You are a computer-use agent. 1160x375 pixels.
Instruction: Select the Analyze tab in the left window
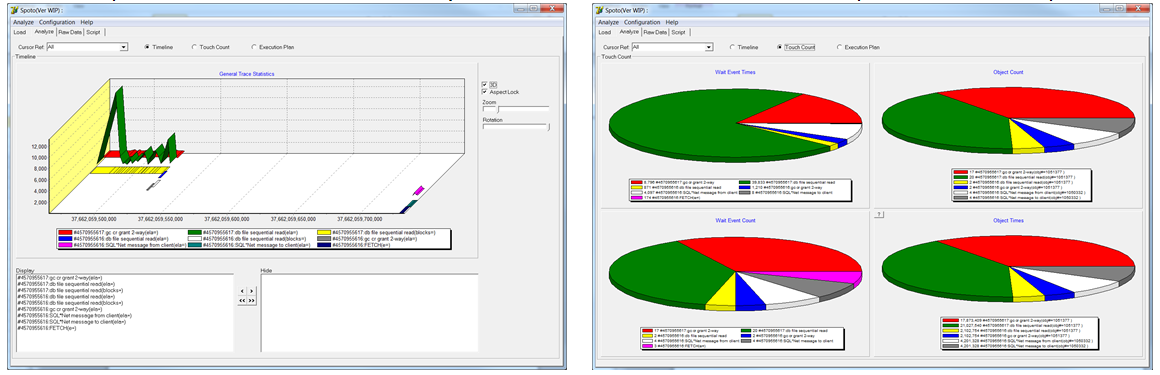pyautogui.click(x=44, y=32)
